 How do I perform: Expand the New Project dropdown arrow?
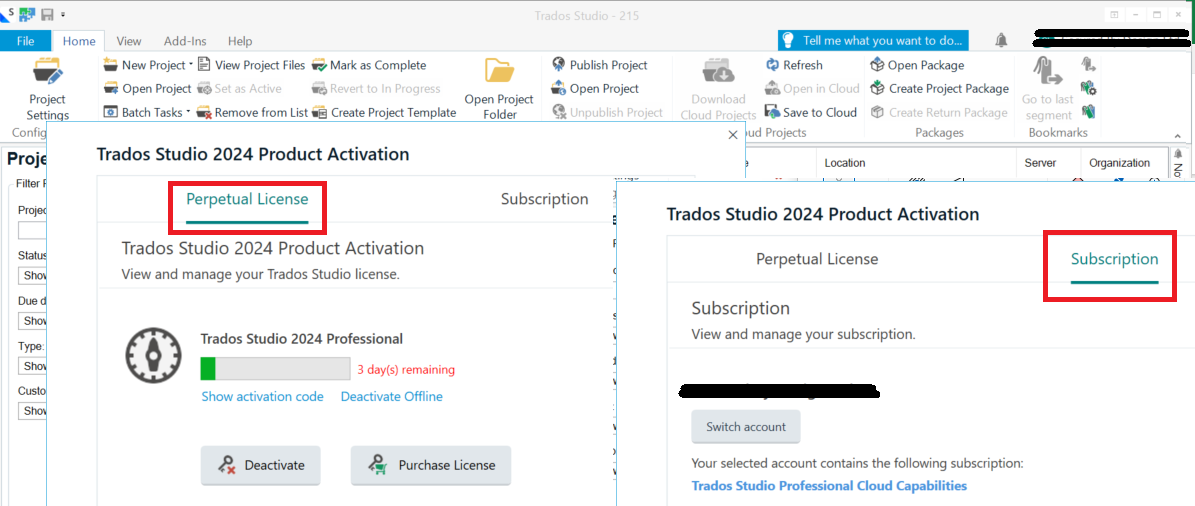191,65
